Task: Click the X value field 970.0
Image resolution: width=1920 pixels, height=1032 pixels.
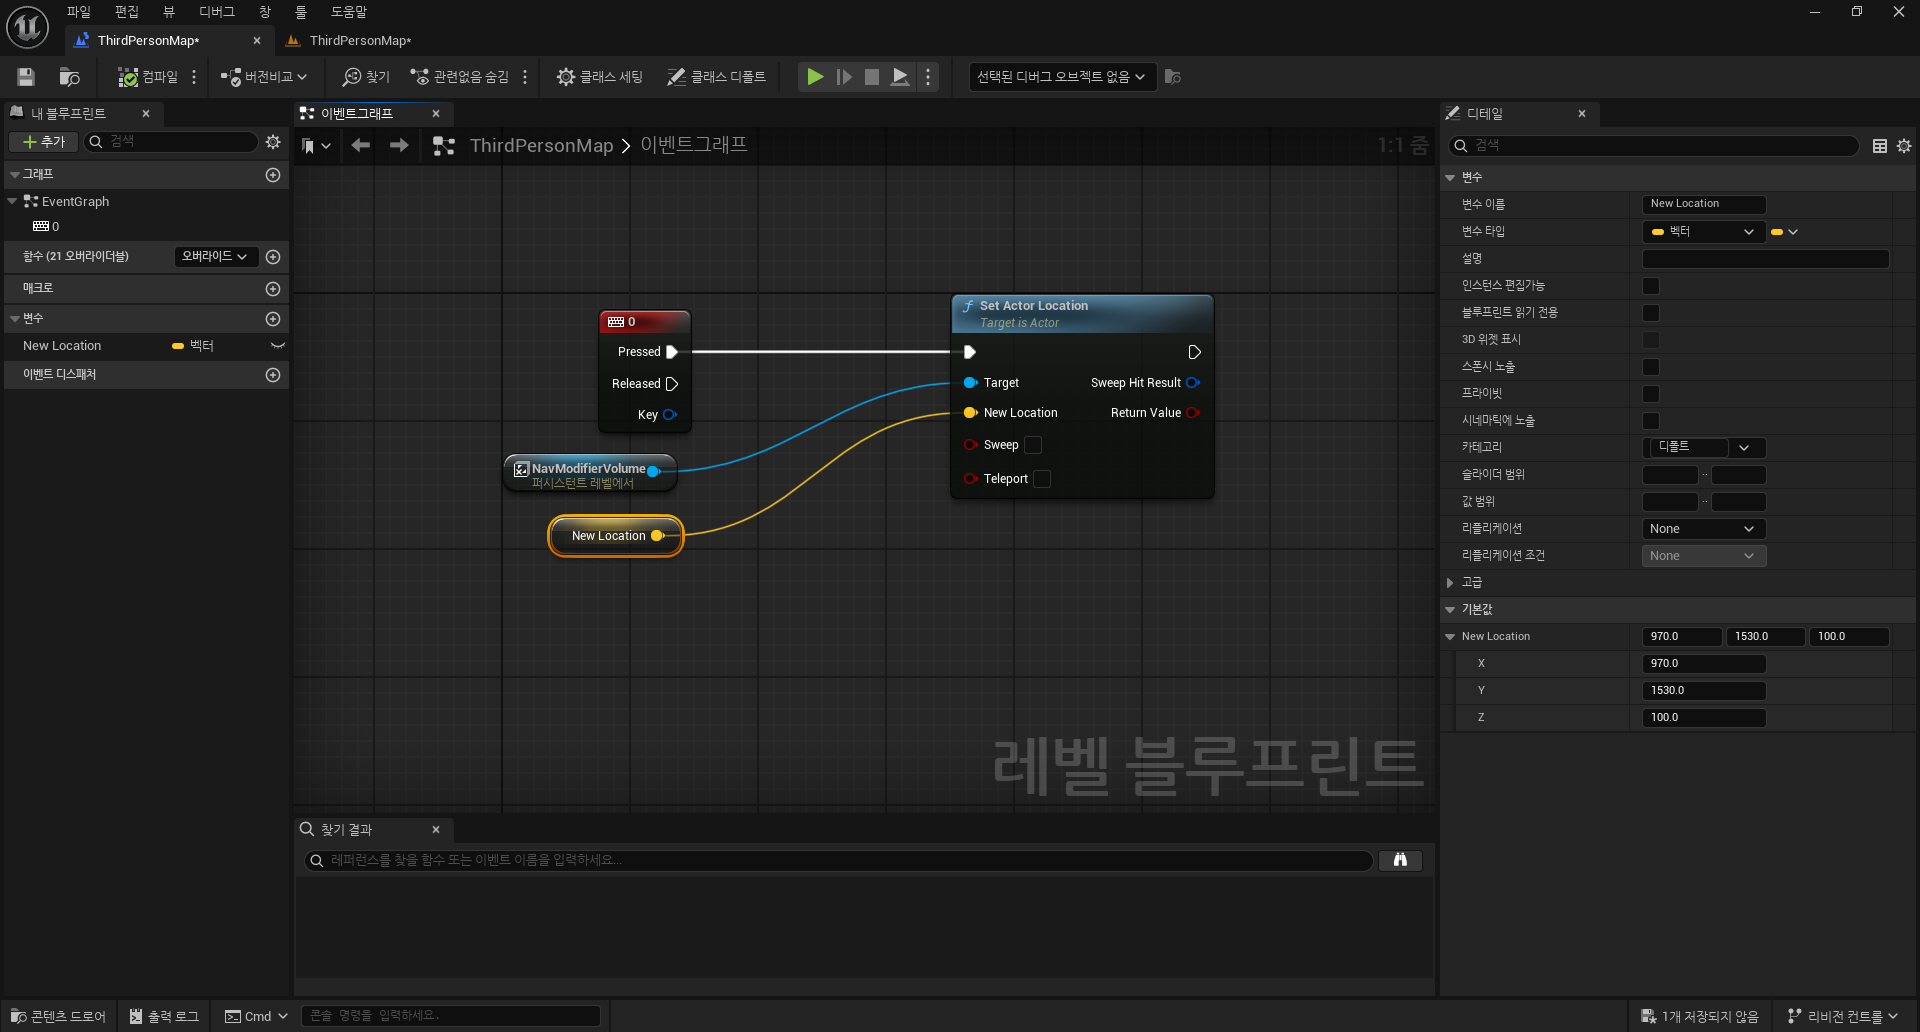Action: point(1704,664)
